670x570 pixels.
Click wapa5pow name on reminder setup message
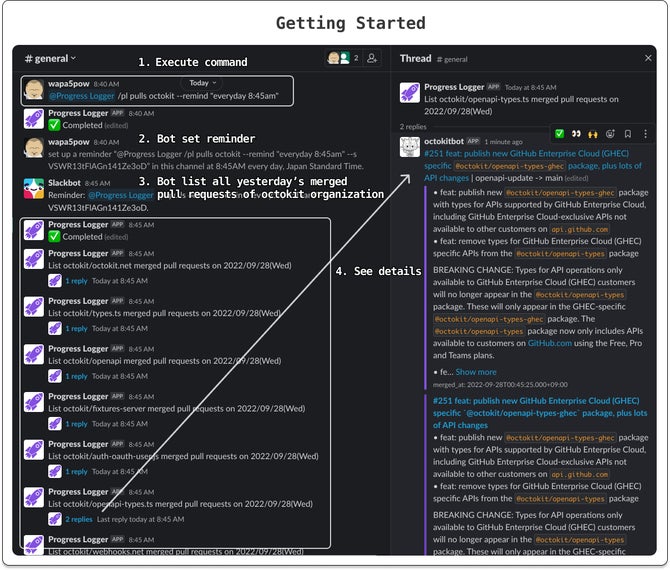69,142
